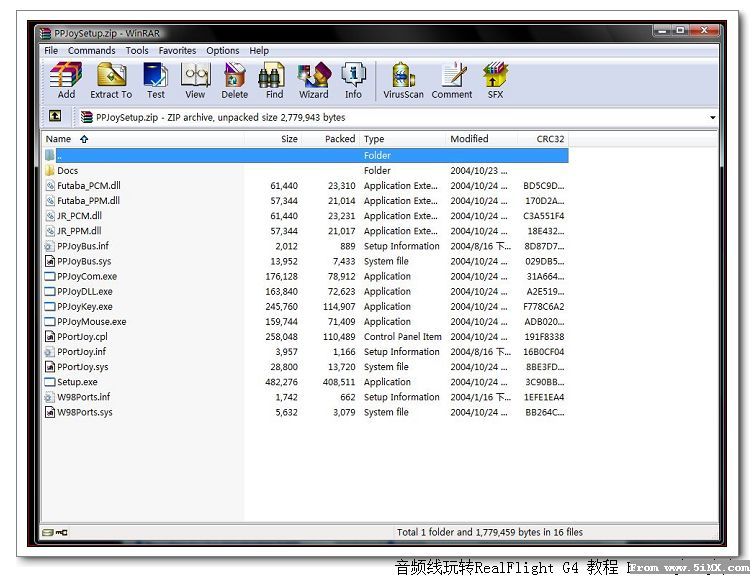Sort by the Size column header
This screenshot has height=577, width=755.
click(273, 139)
